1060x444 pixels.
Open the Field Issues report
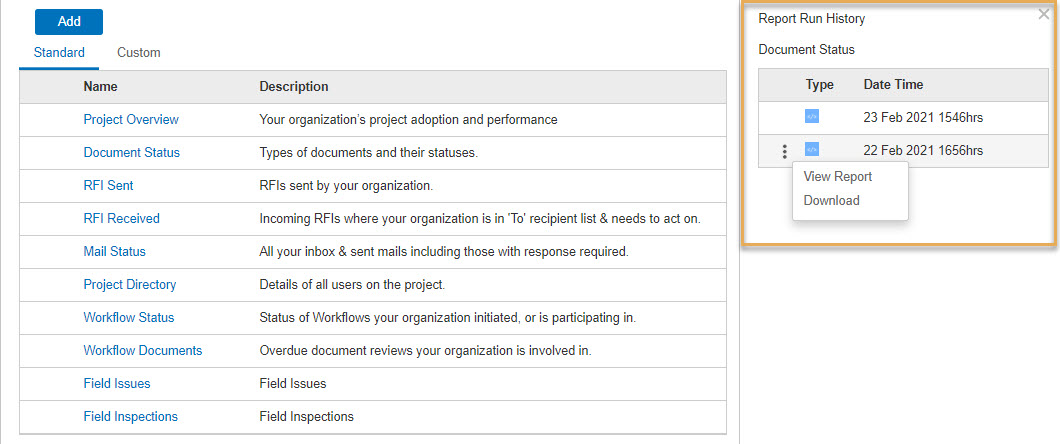[117, 384]
